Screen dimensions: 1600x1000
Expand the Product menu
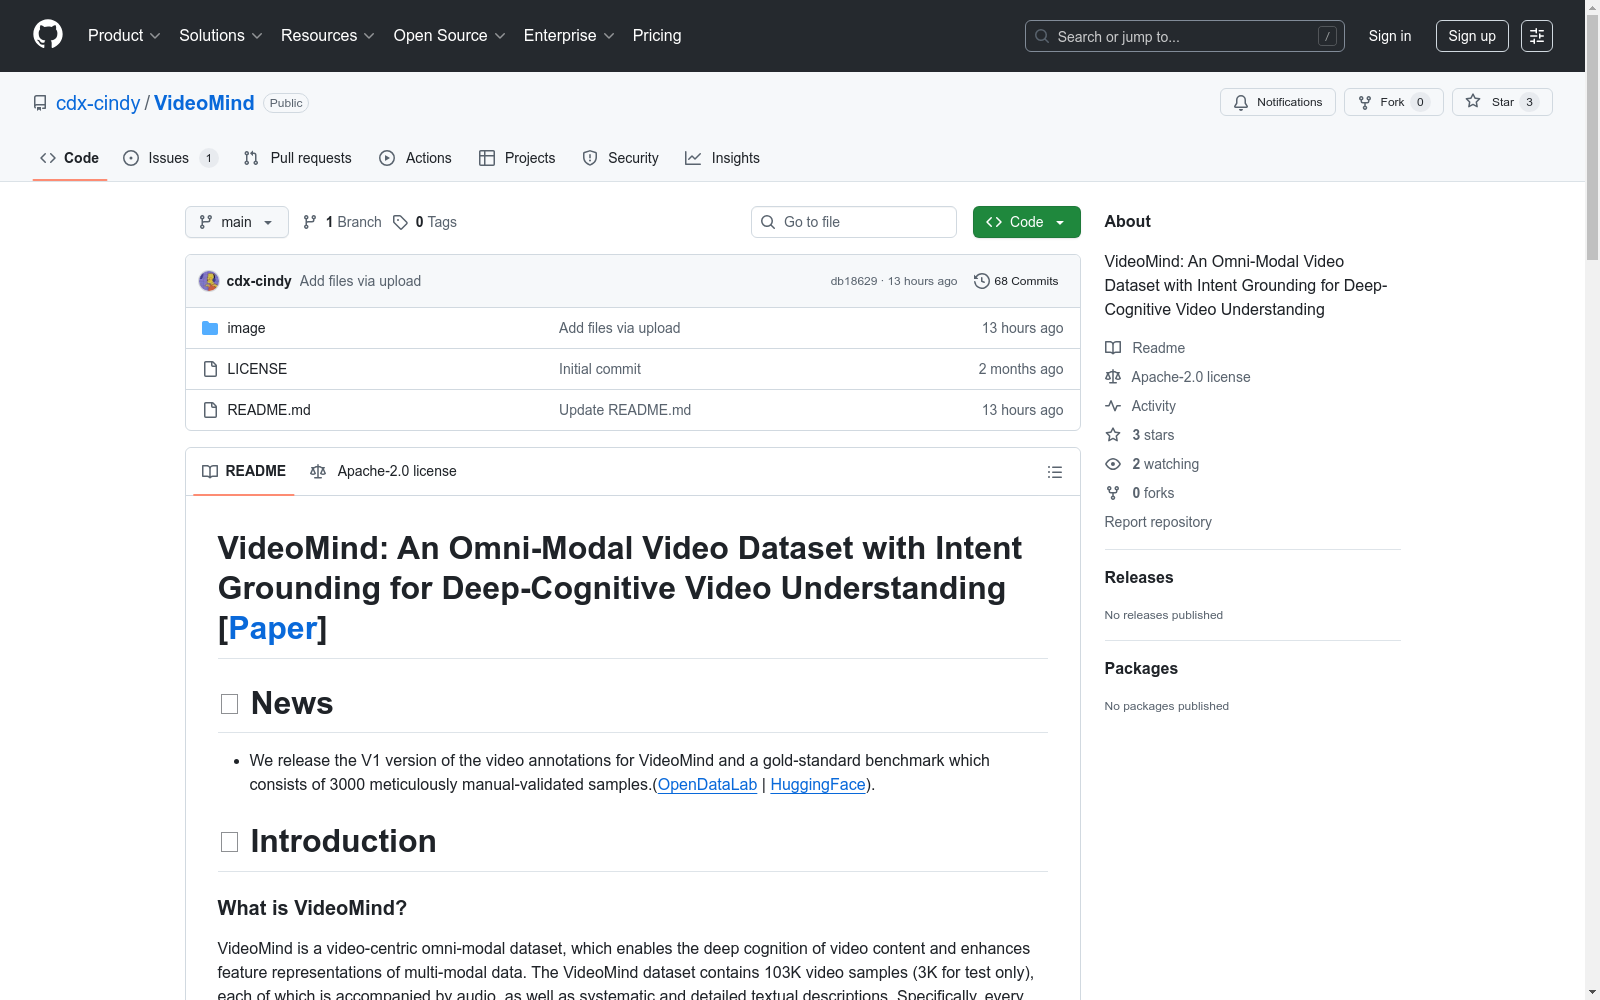(124, 35)
